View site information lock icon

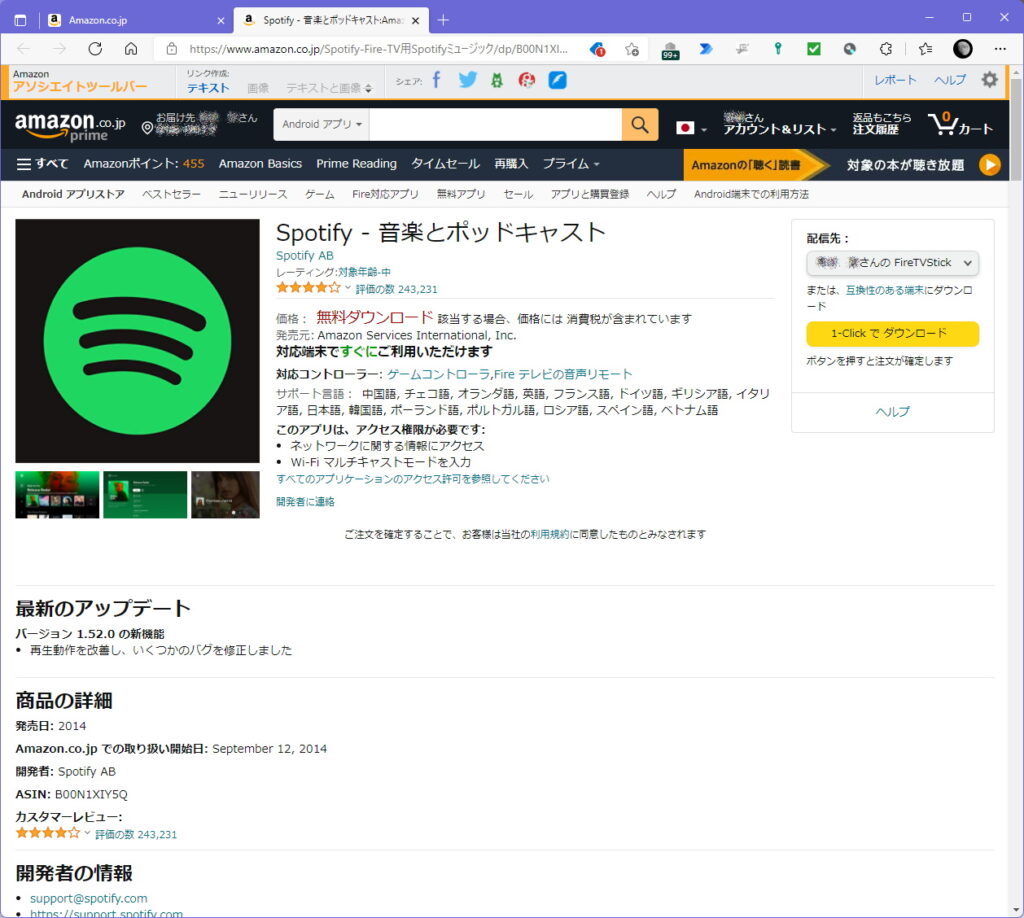pyautogui.click(x=172, y=49)
